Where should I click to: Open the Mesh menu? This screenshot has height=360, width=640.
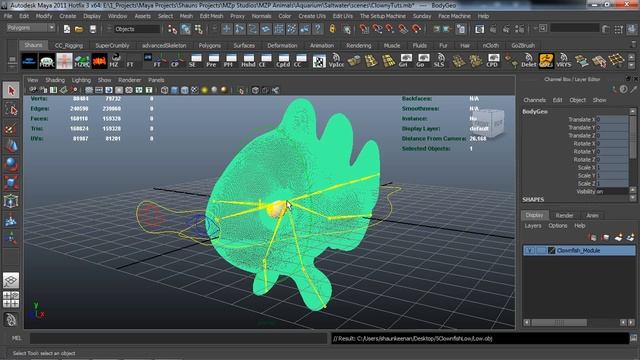click(x=186, y=16)
